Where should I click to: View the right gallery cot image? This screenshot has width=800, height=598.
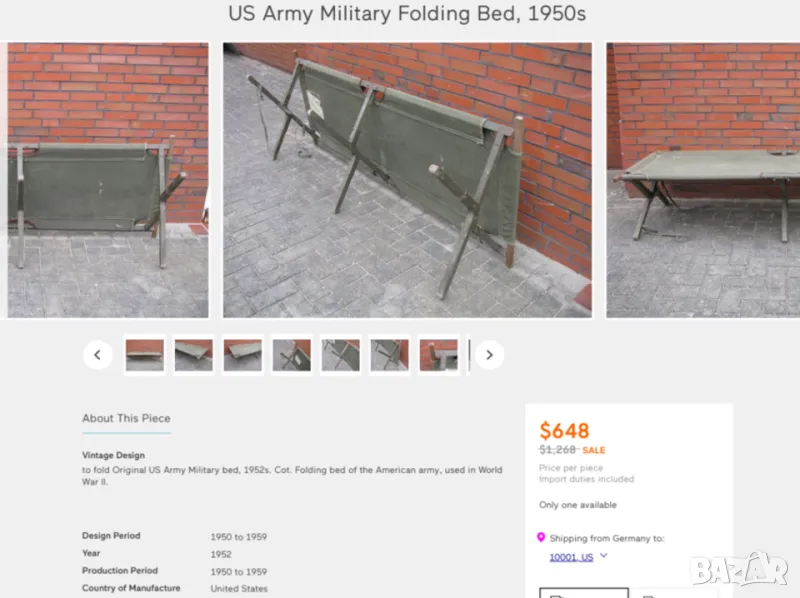[703, 180]
